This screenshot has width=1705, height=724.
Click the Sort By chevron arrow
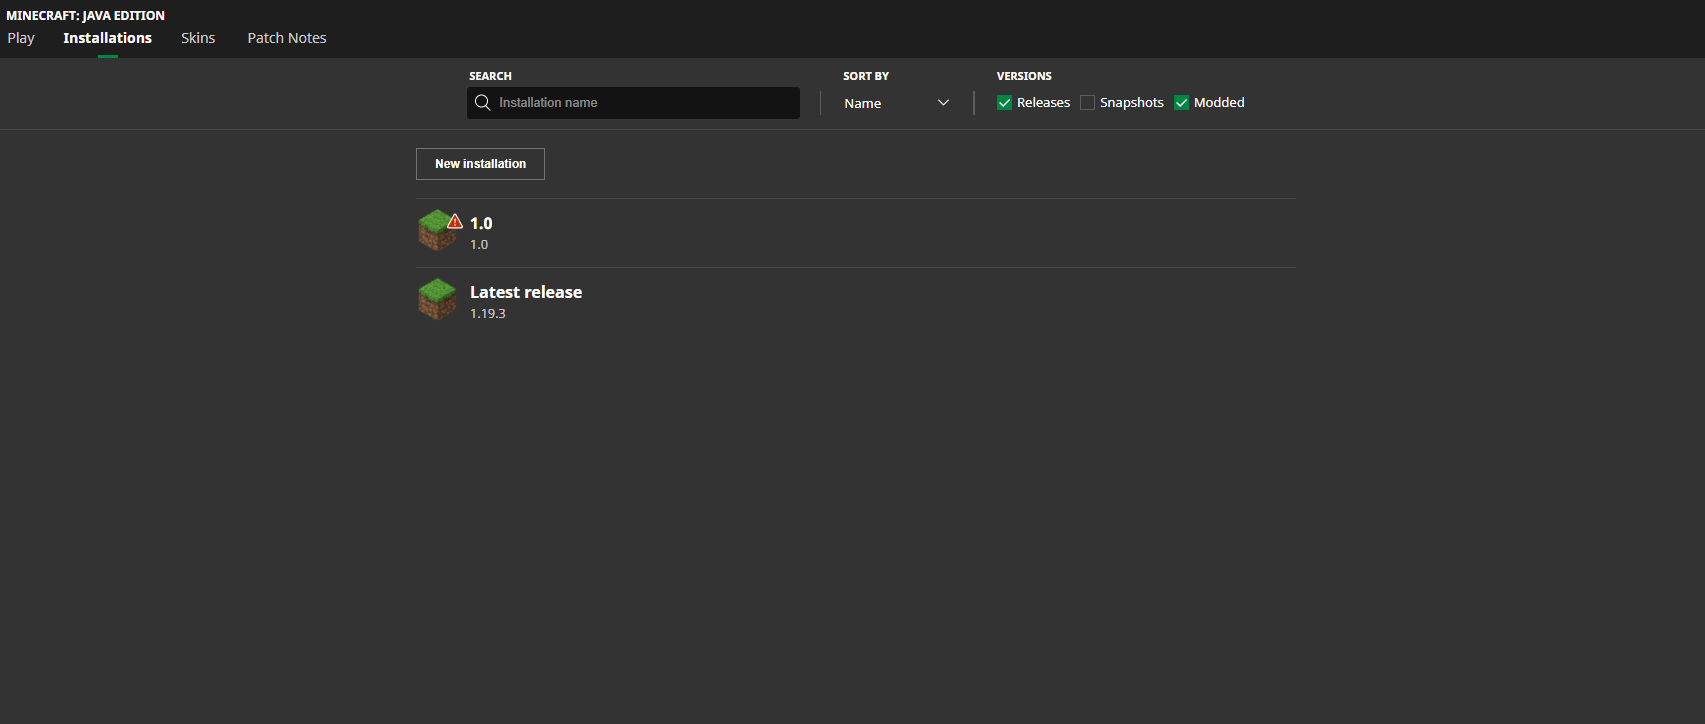[943, 103]
